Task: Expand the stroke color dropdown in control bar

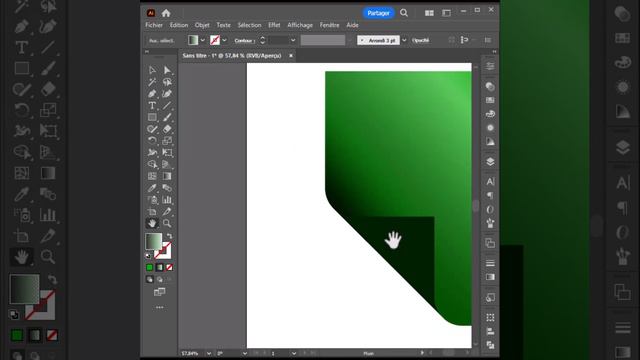Action: click(224, 40)
